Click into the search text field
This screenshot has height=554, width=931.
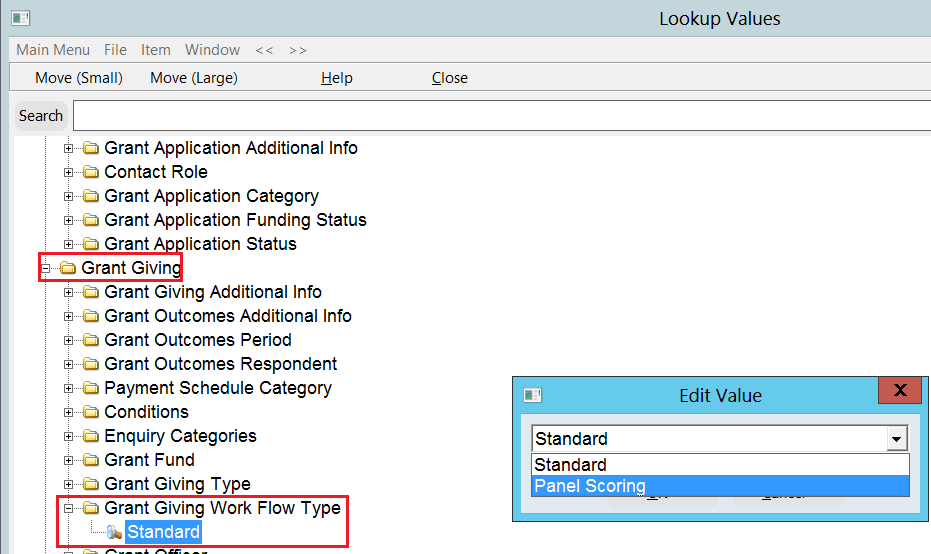point(502,115)
